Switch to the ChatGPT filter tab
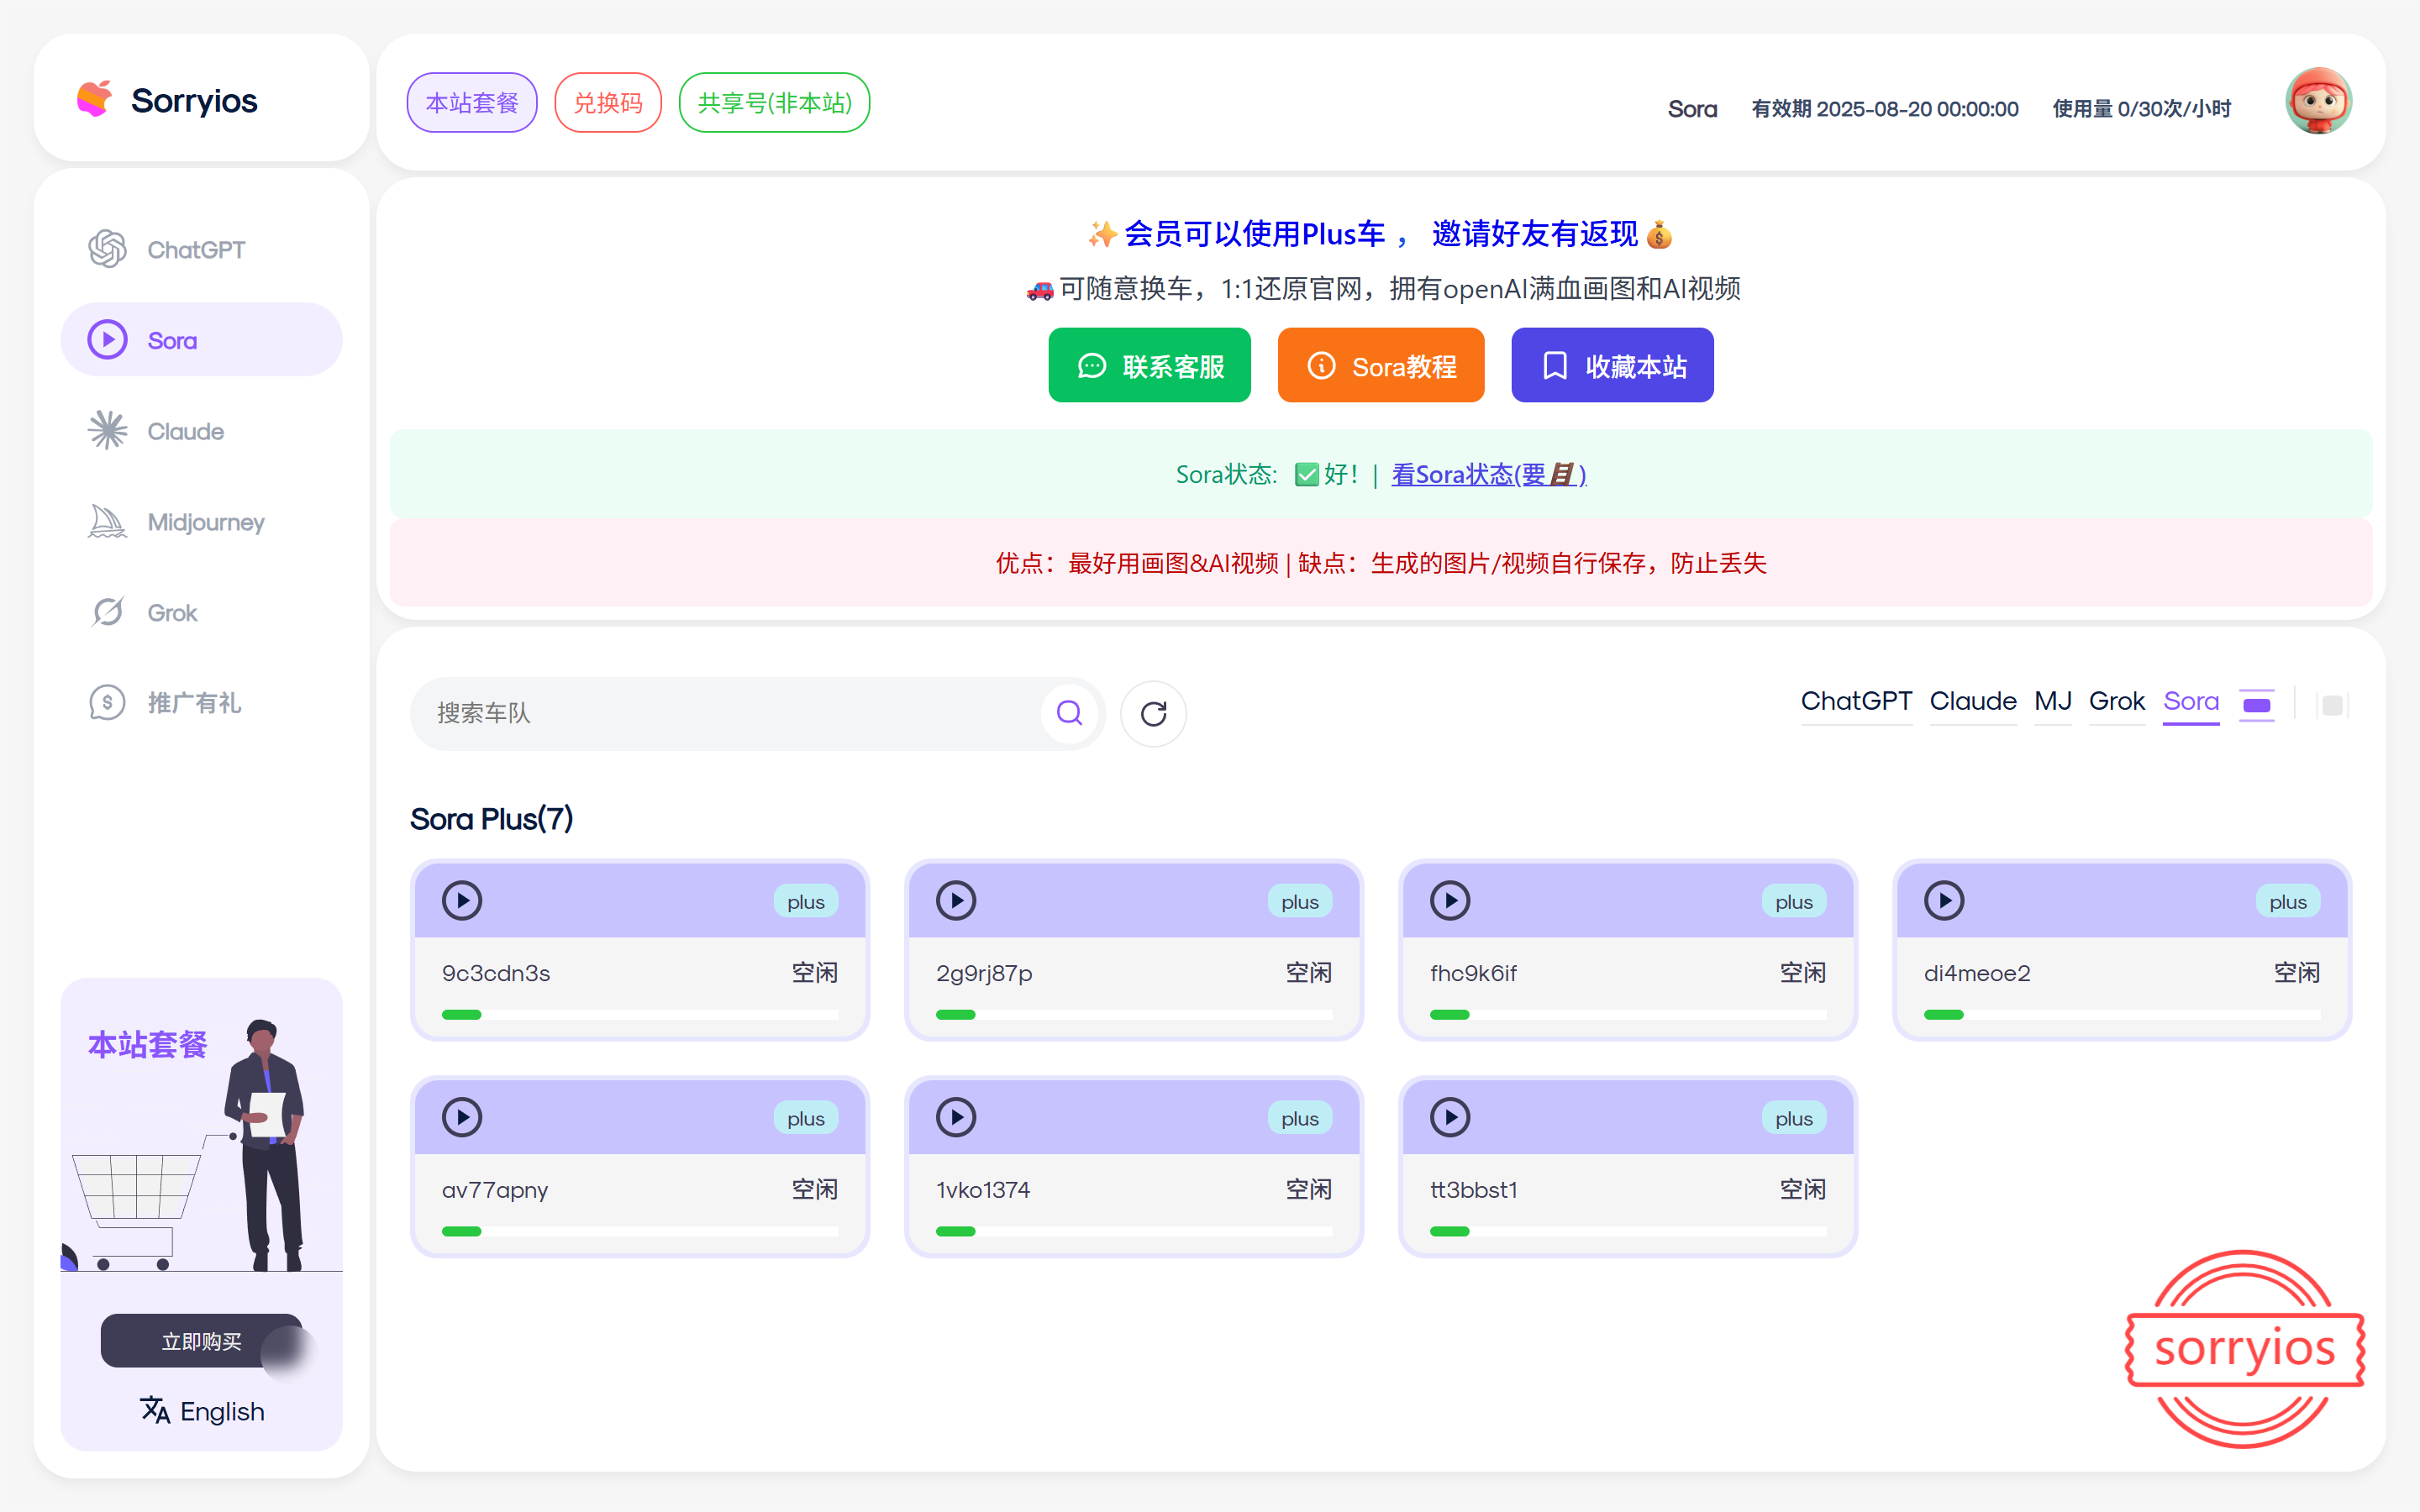 pos(1856,702)
